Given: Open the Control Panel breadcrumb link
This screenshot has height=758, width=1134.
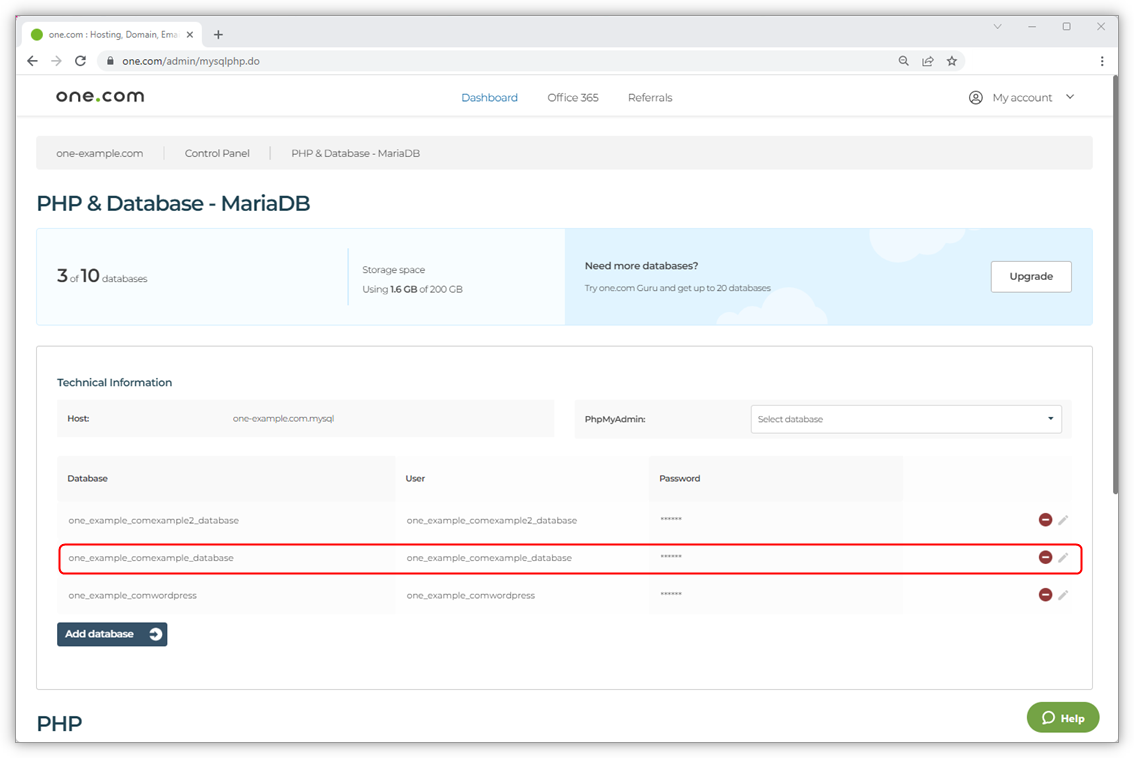Looking at the screenshot, I should [216, 154].
